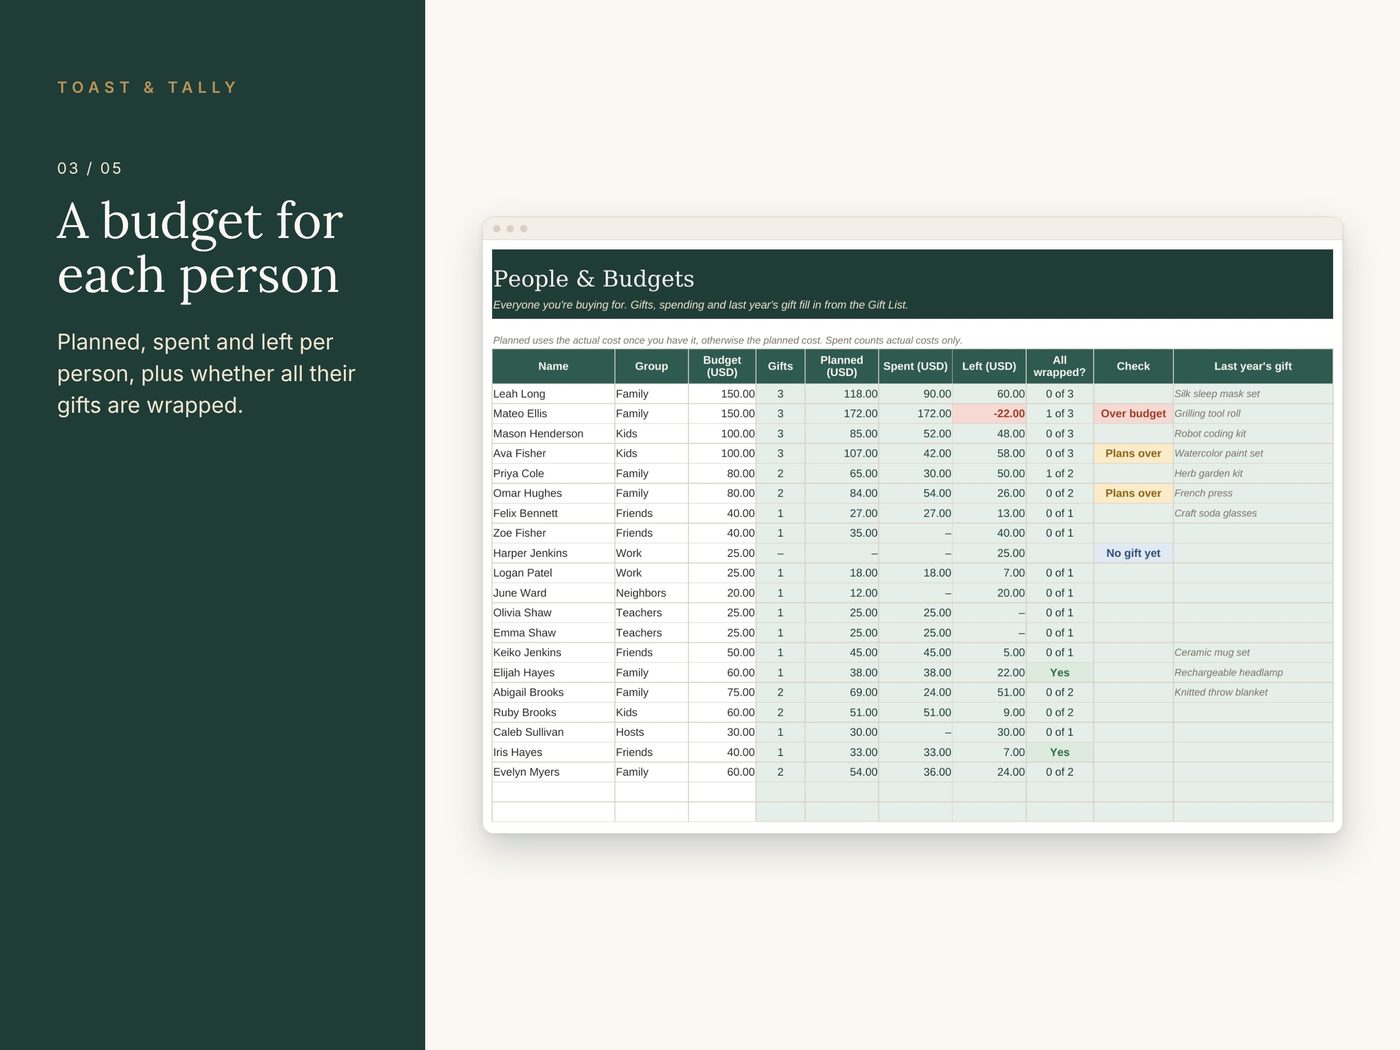Select the "Ceramic mug set" cell
Image resolution: width=1400 pixels, height=1050 pixels.
coord(1253,653)
